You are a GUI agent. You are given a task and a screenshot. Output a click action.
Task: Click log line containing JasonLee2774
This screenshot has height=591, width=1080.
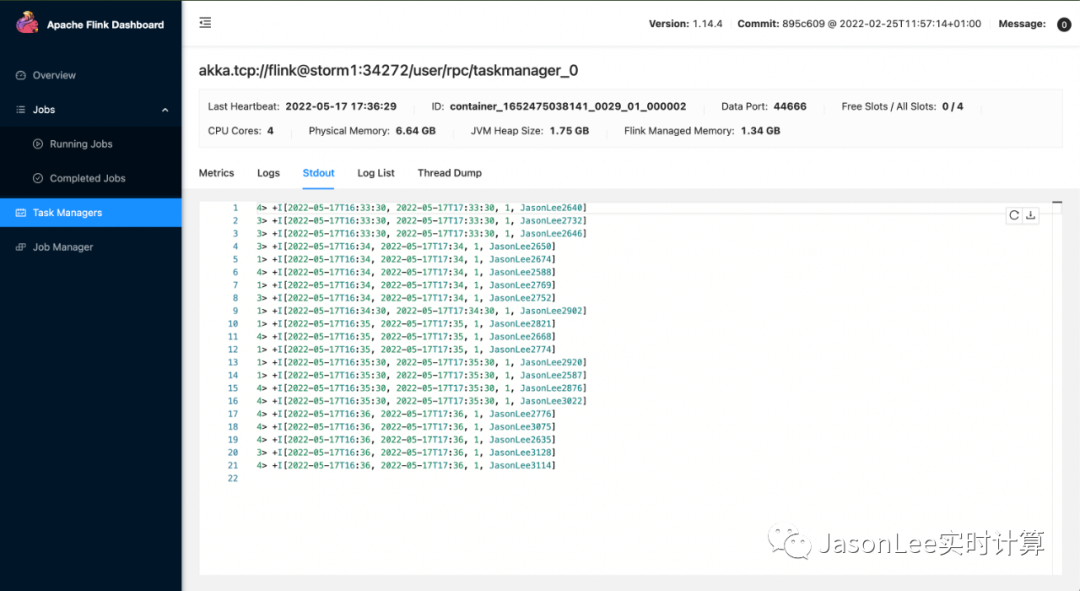(406, 350)
